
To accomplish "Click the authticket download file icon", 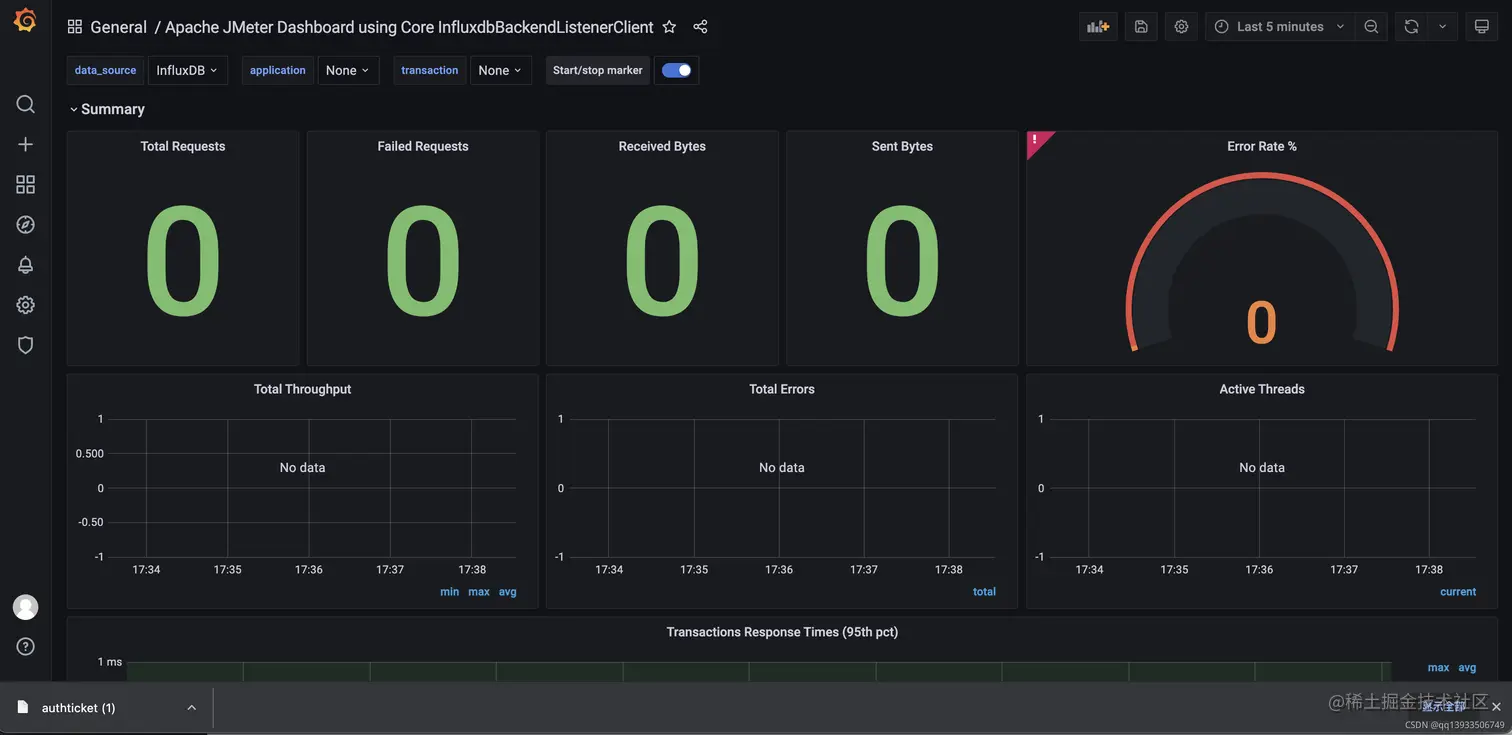I will point(23,707).
